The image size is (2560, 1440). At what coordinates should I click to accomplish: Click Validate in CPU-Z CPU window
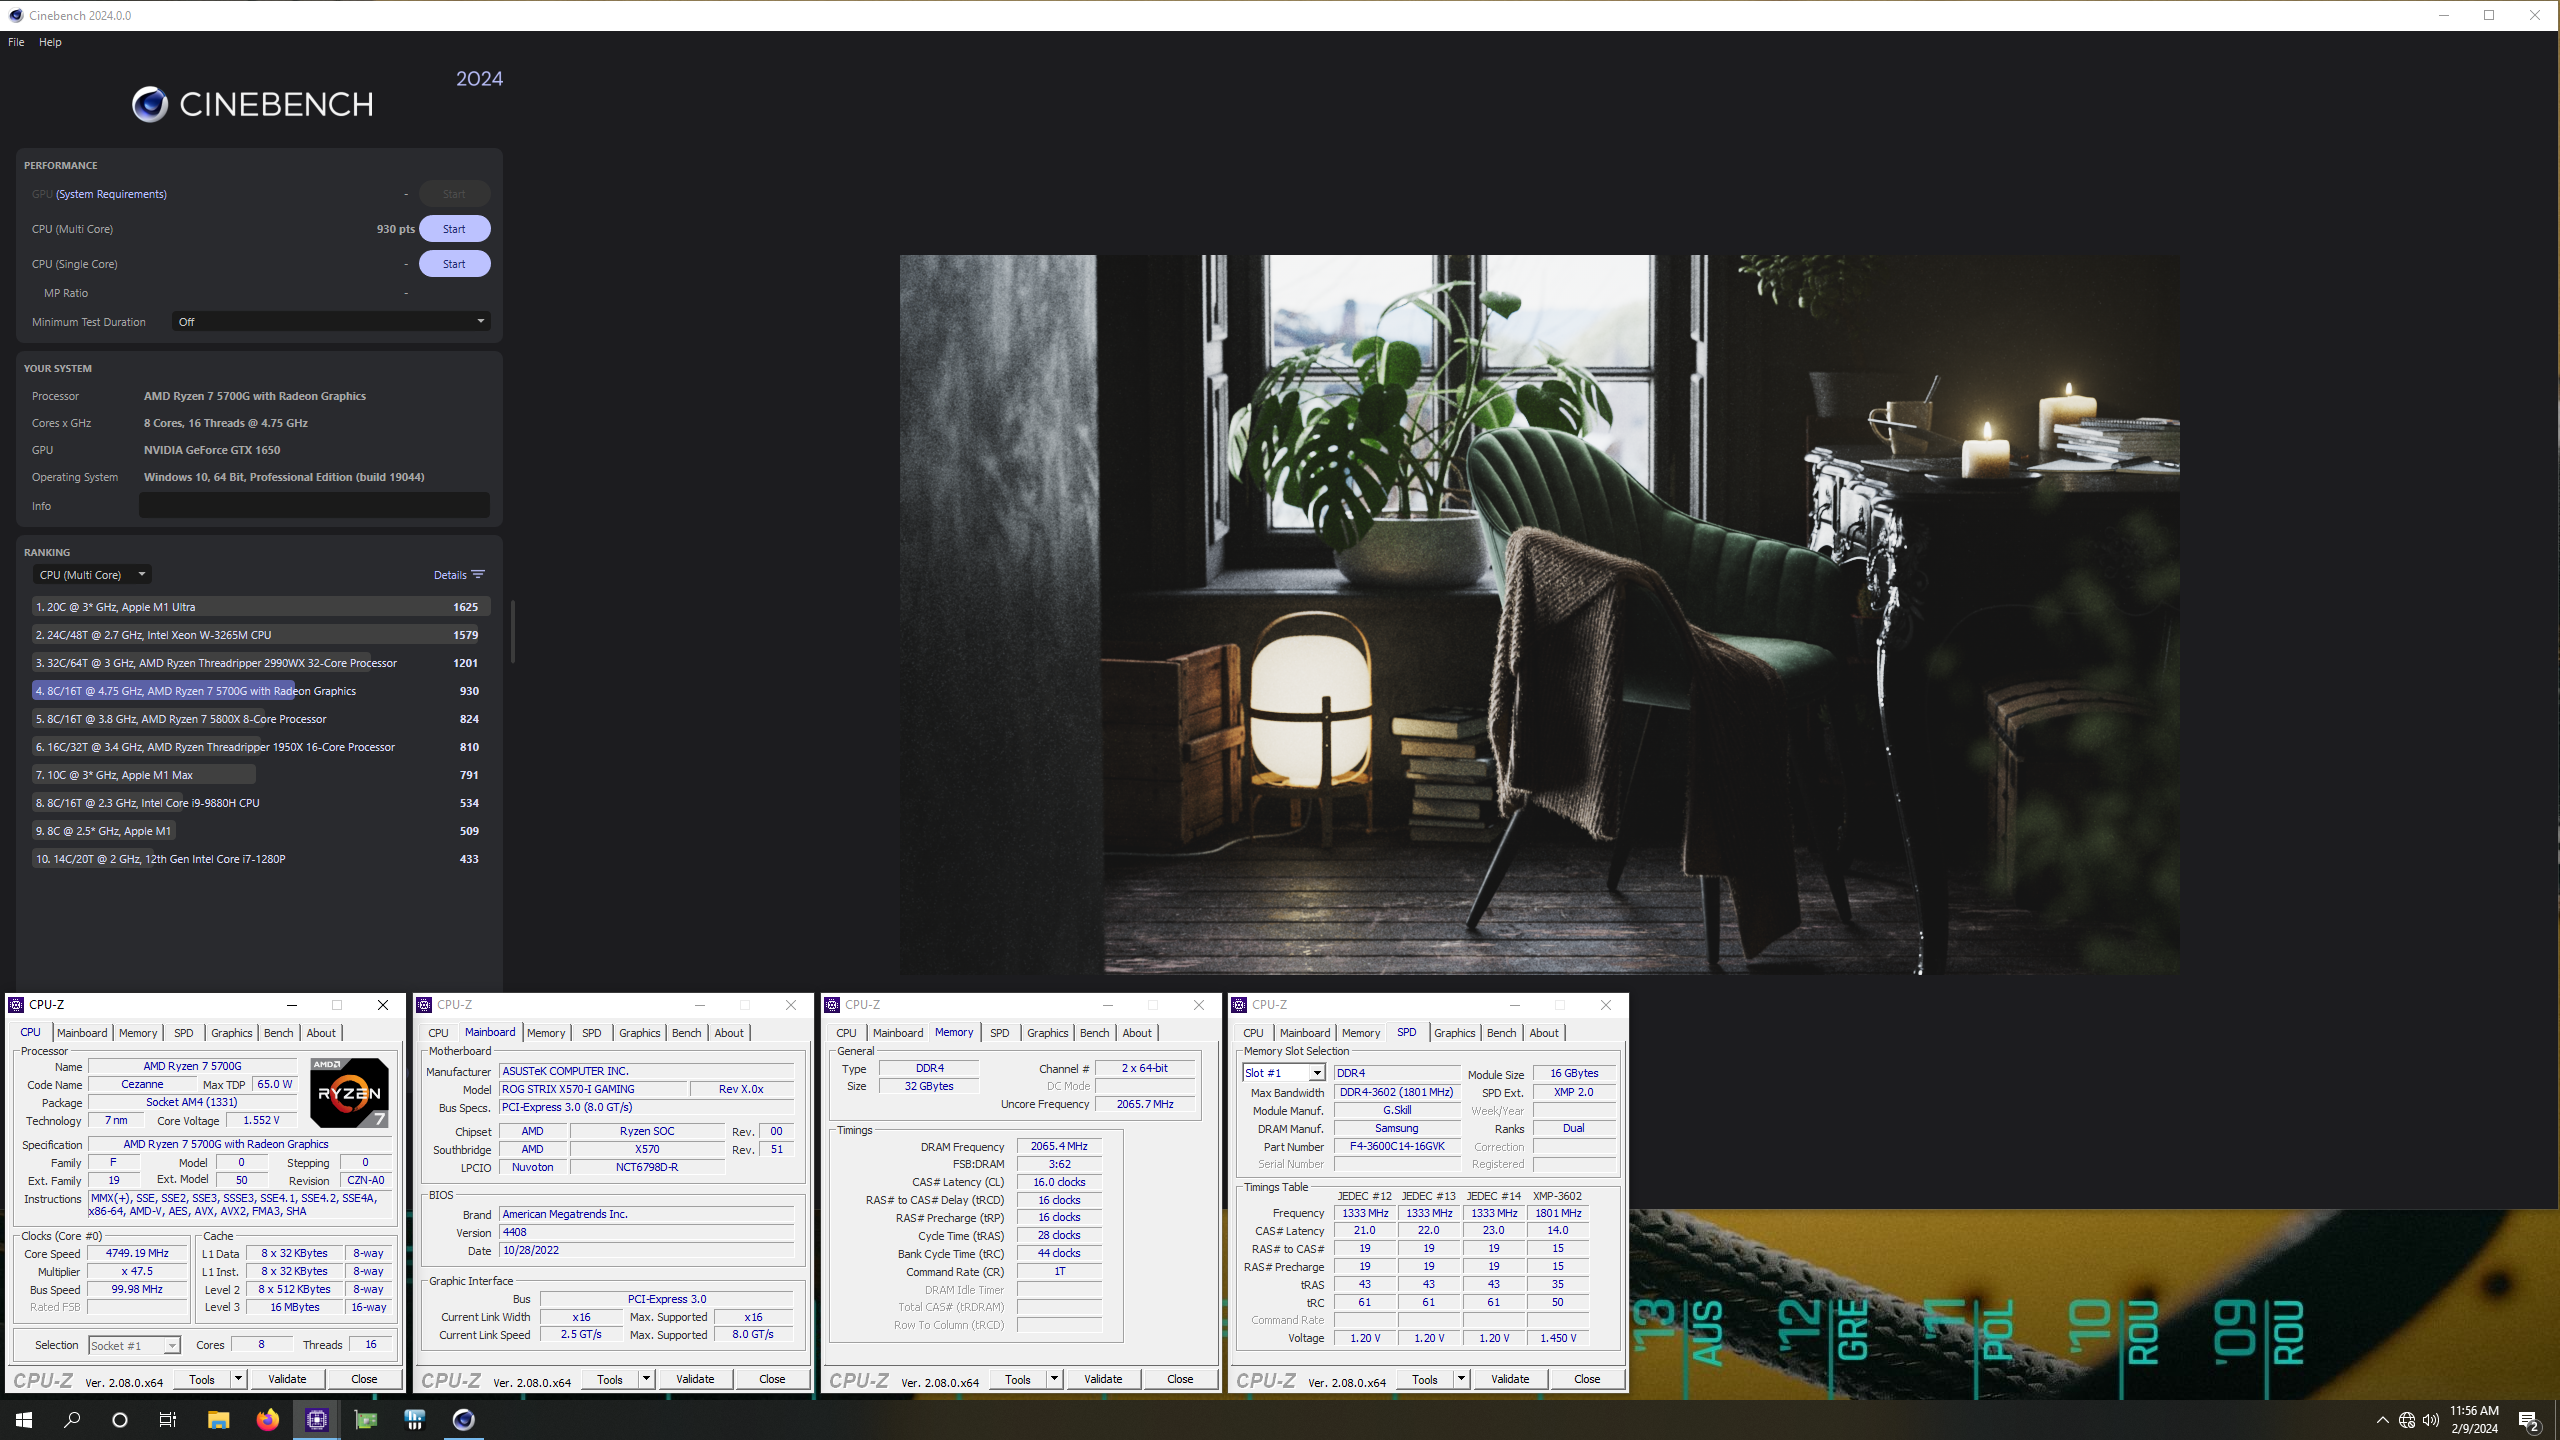pyautogui.click(x=287, y=1379)
